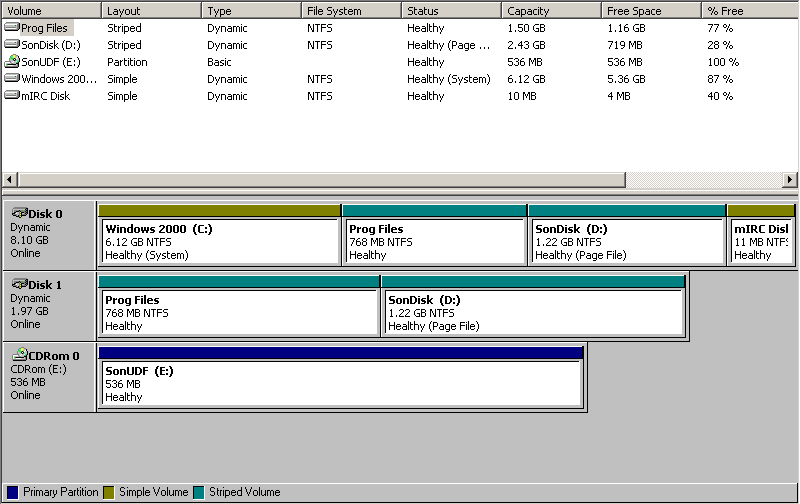Select the Windows 2000 volume icon in list
800x504 pixels.
point(12,79)
